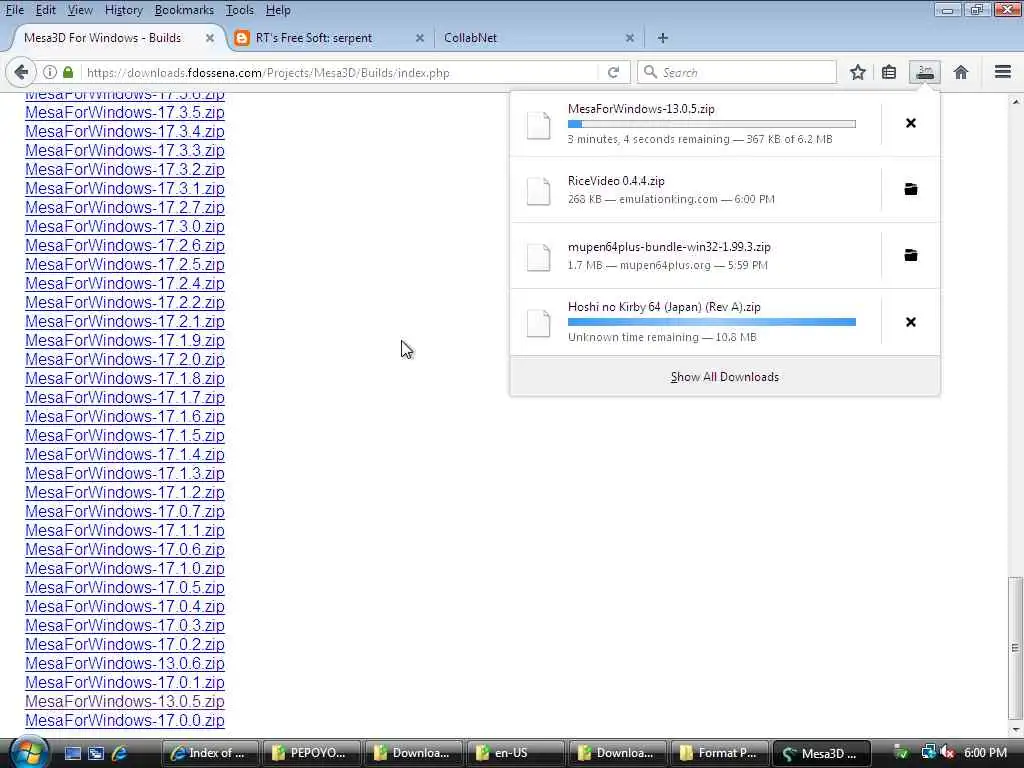This screenshot has height=768, width=1024.
Task: Open the Edit menu
Action: [x=45, y=10]
